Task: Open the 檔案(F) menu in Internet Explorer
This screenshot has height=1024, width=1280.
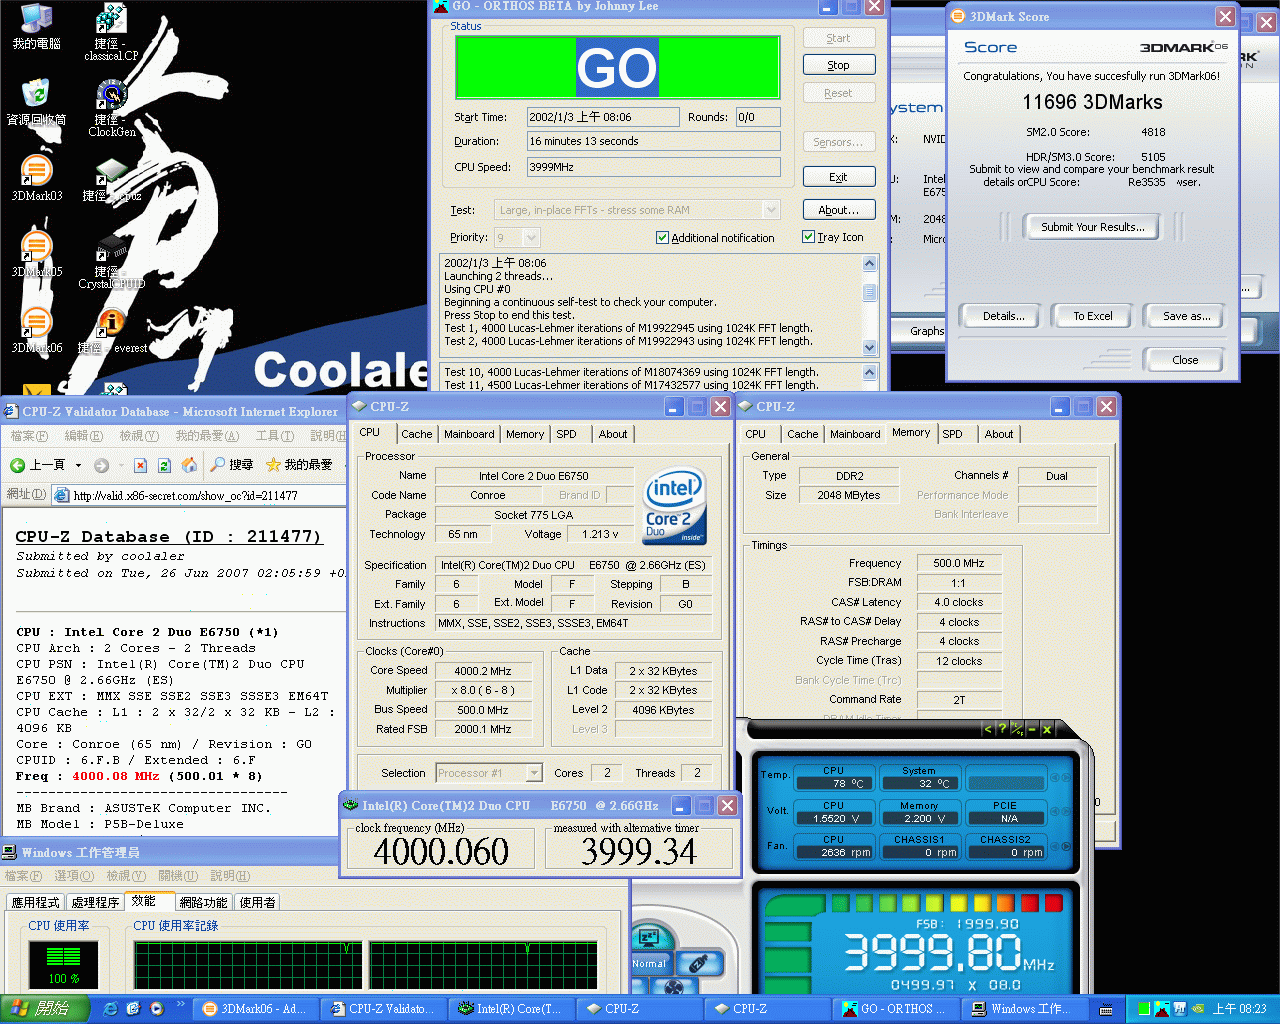Action: click(x=29, y=436)
